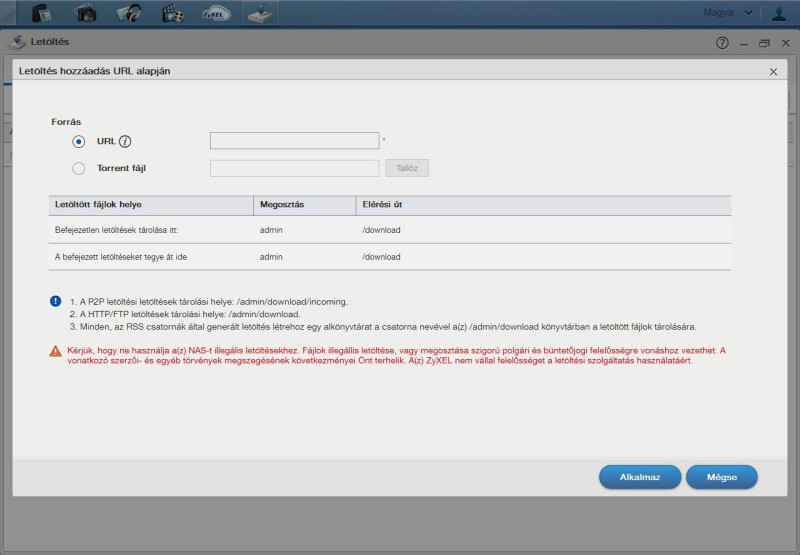
Task: Open the file browser icon in top bar
Action: click(41, 13)
